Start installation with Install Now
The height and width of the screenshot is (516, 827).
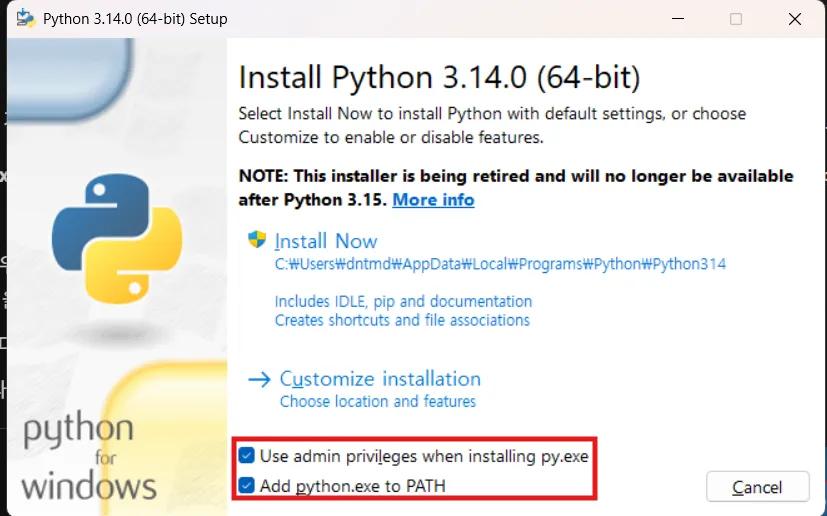click(326, 241)
